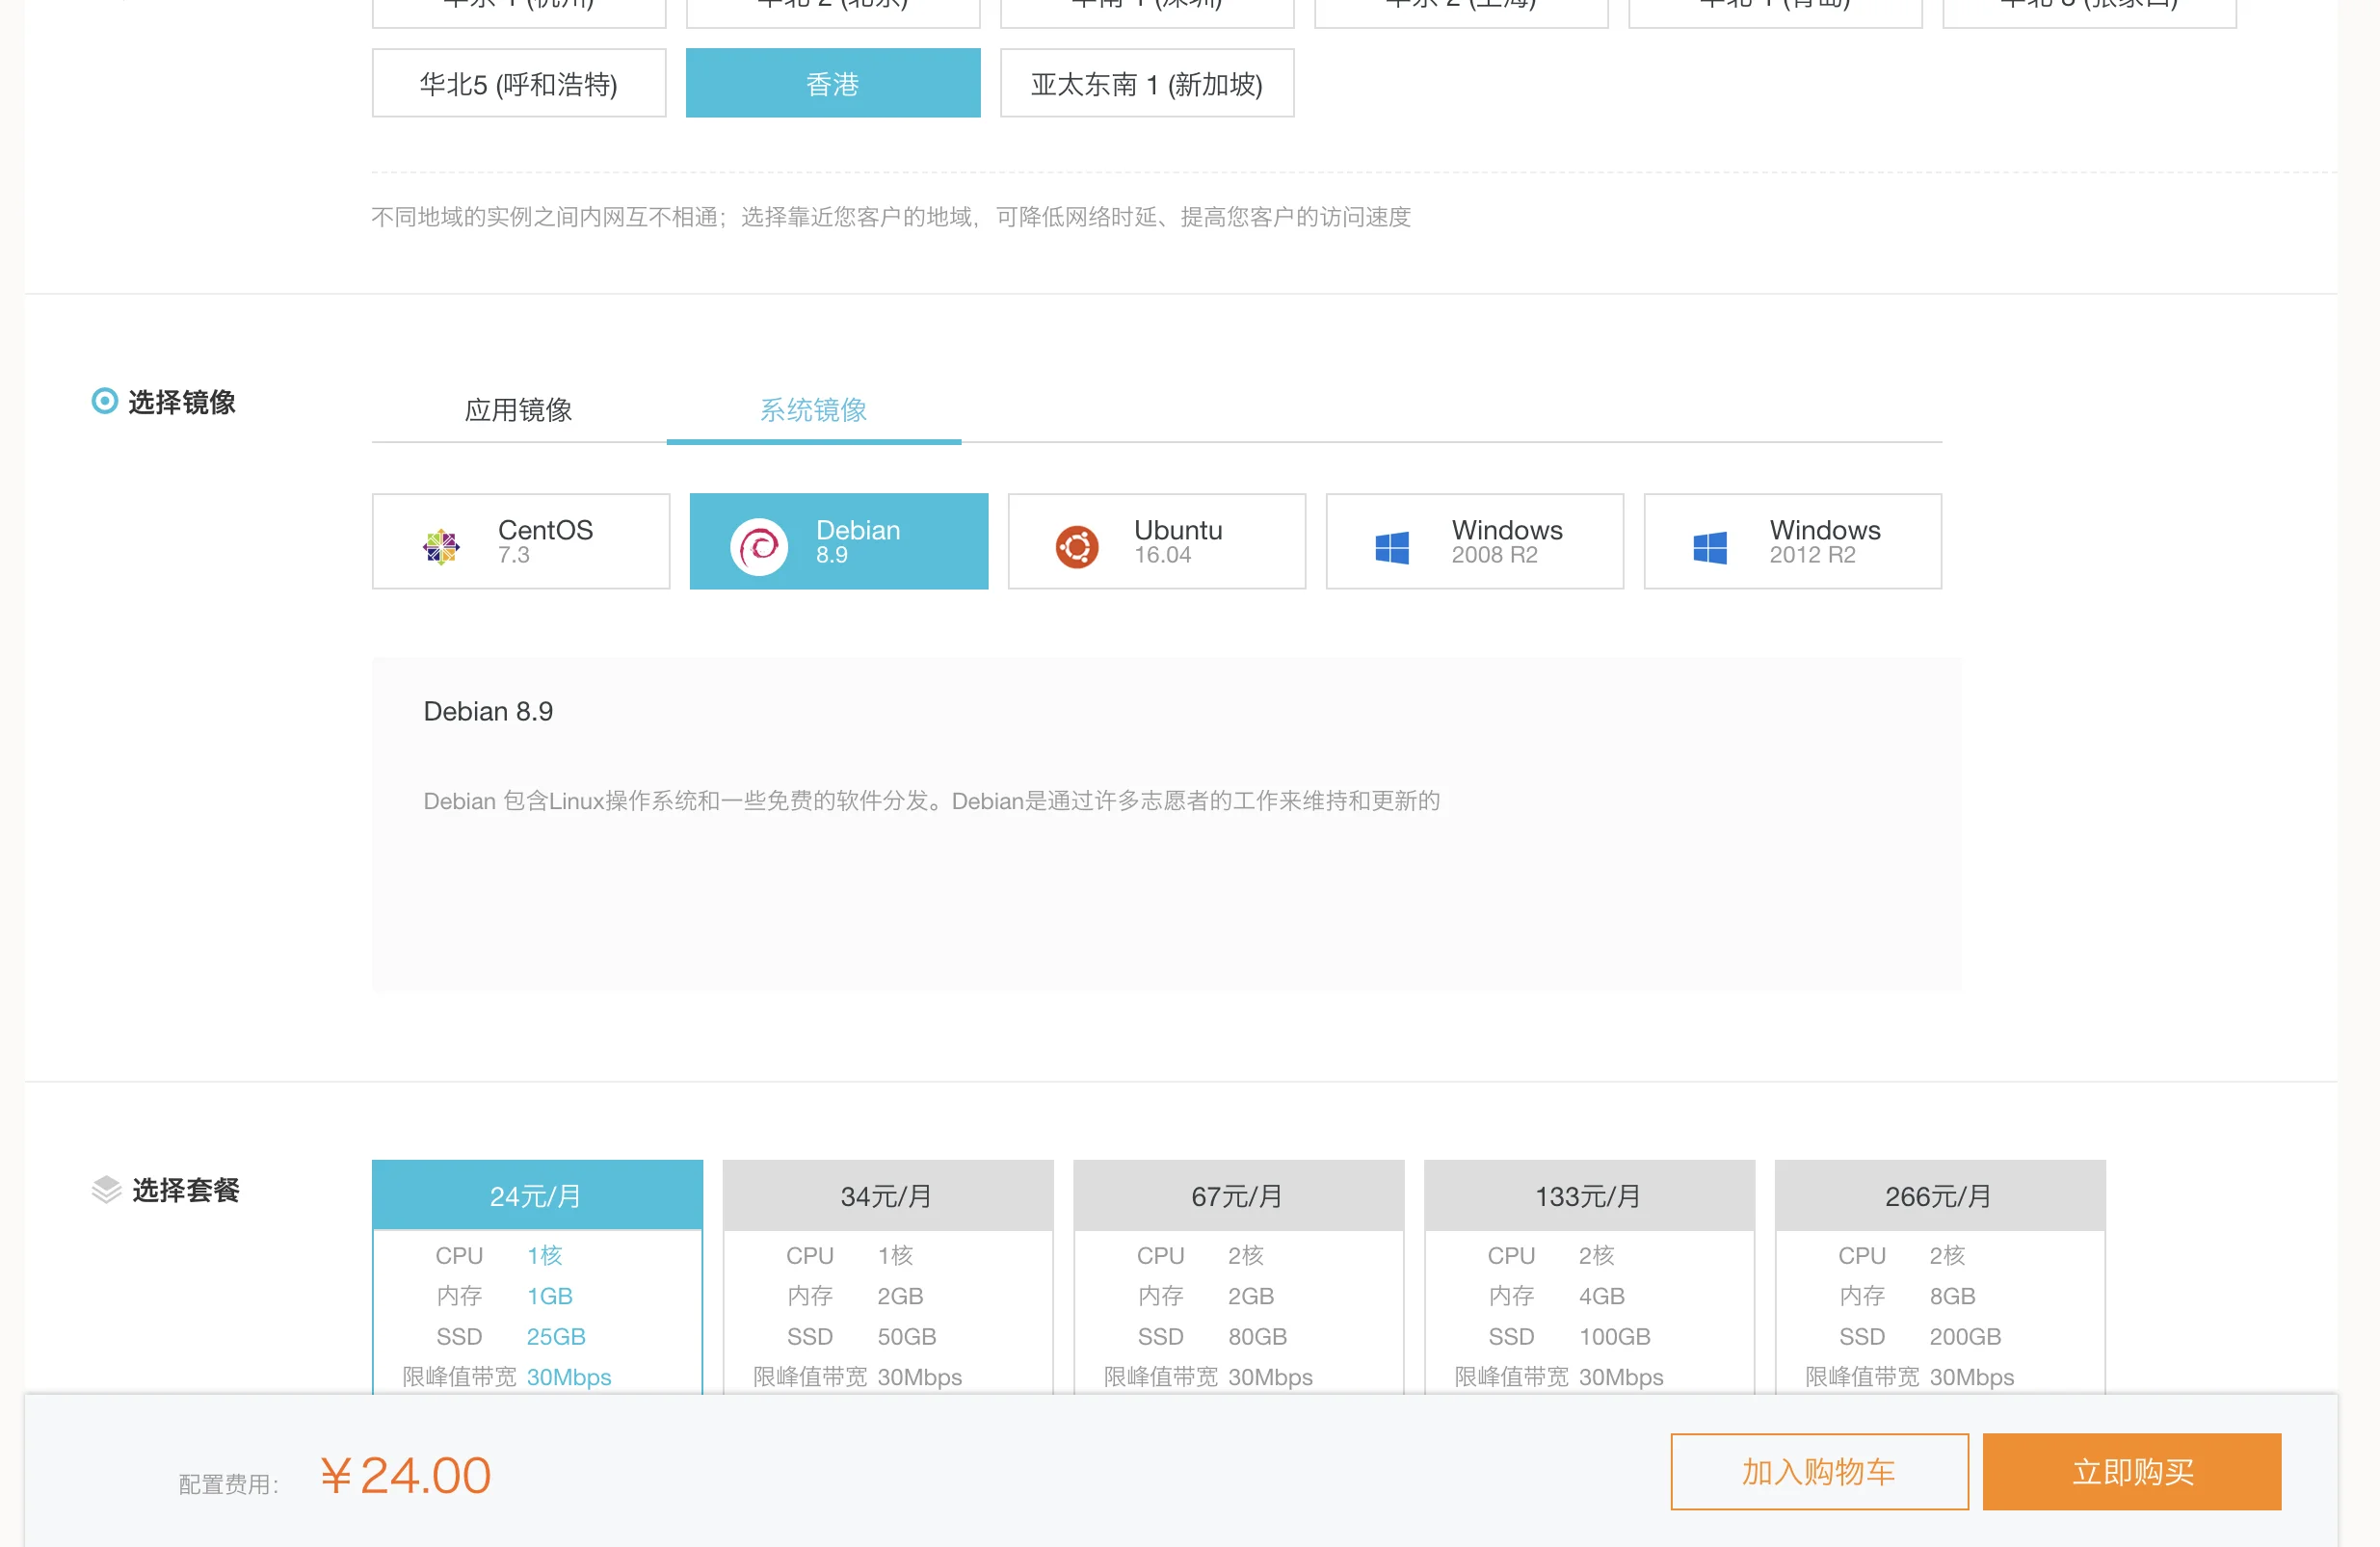
Task: Click the Debian 8.9 description heading
Action: click(488, 711)
